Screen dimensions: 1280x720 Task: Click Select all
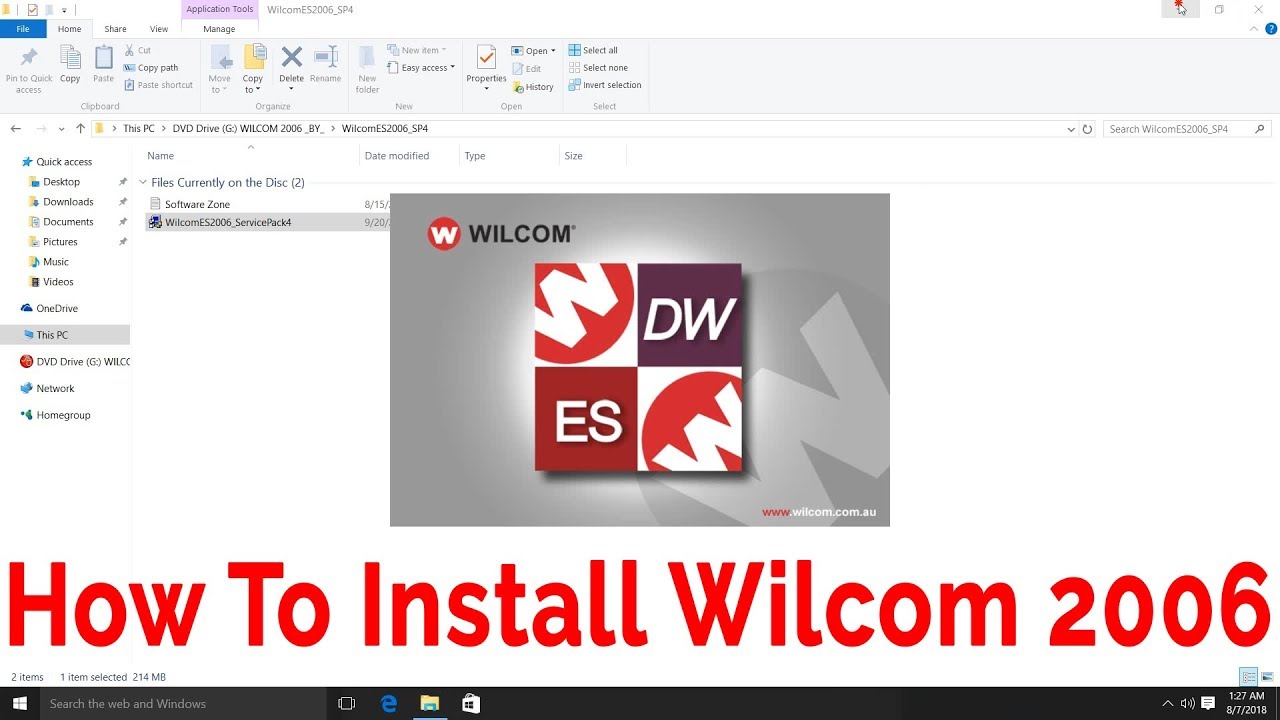[x=593, y=50]
